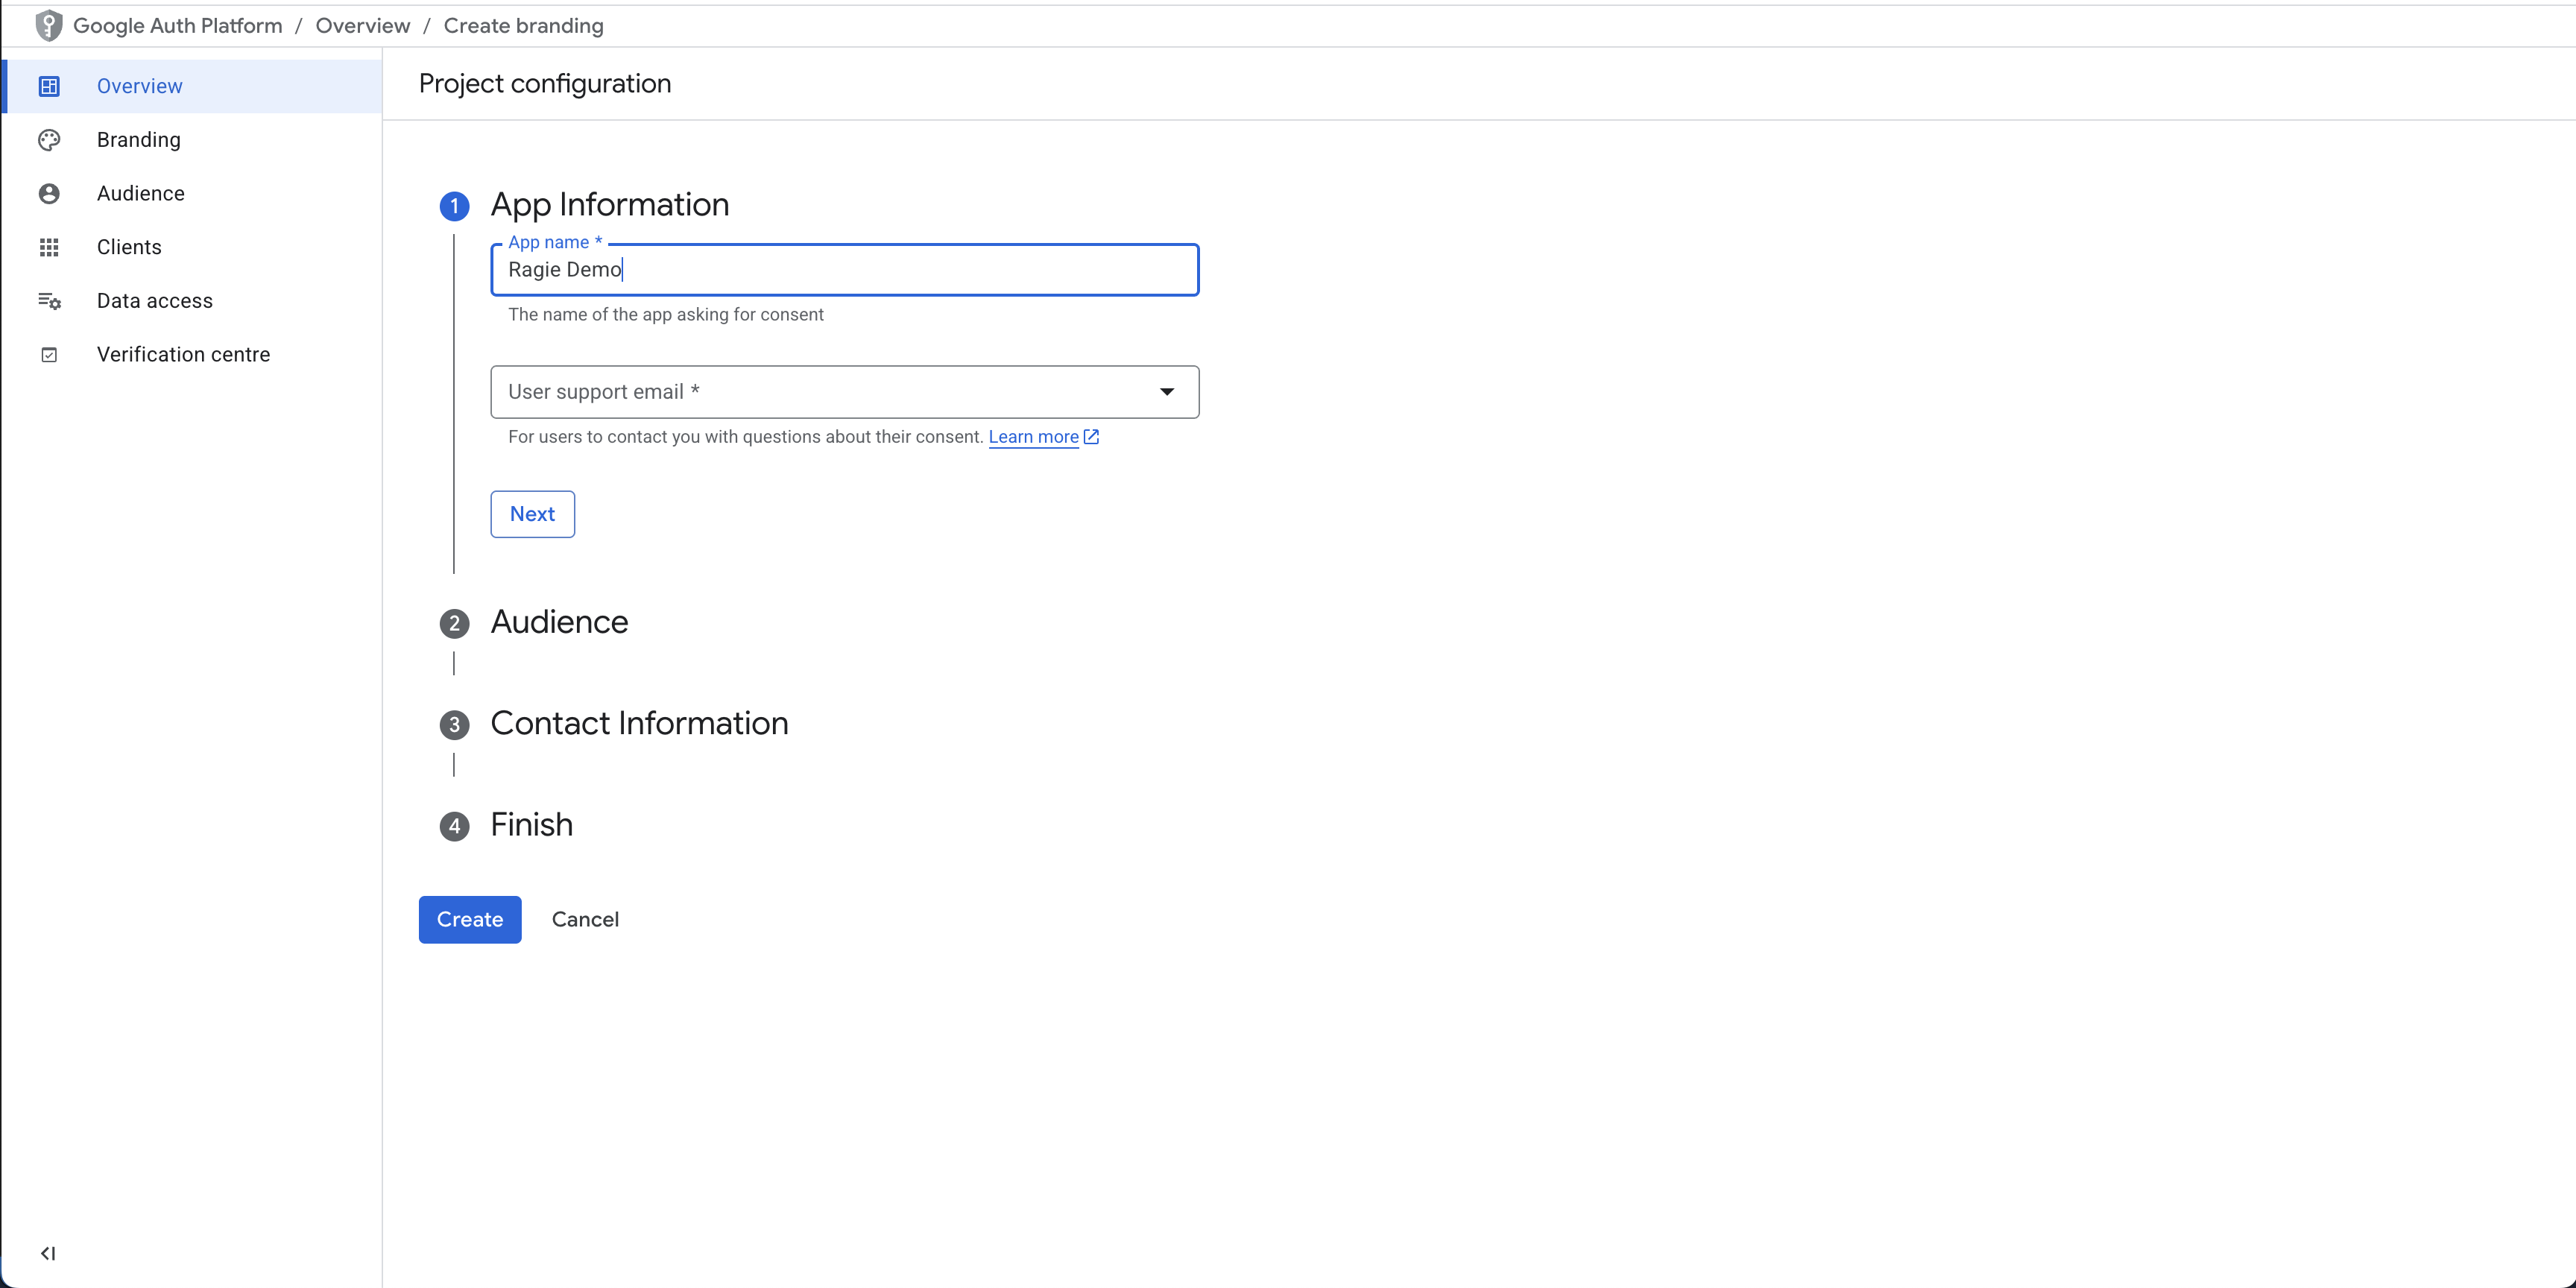Viewport: 2576px width, 1288px height.
Task: Collapse the sidebar with the bottom arrow icon
Action: [x=48, y=1253]
